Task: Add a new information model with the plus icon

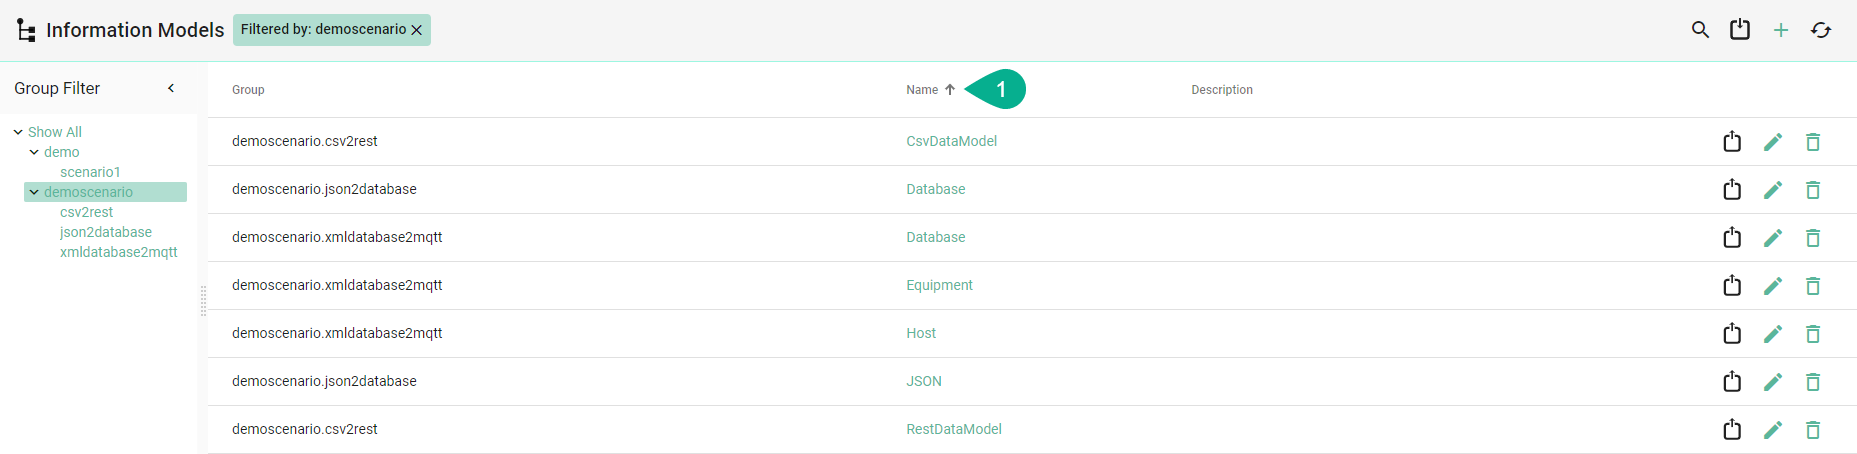Action: 1781,30
